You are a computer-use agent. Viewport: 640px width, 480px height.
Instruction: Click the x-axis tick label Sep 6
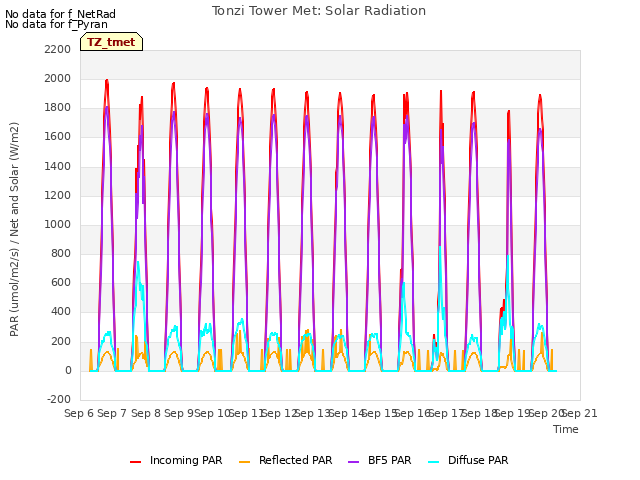(79, 413)
